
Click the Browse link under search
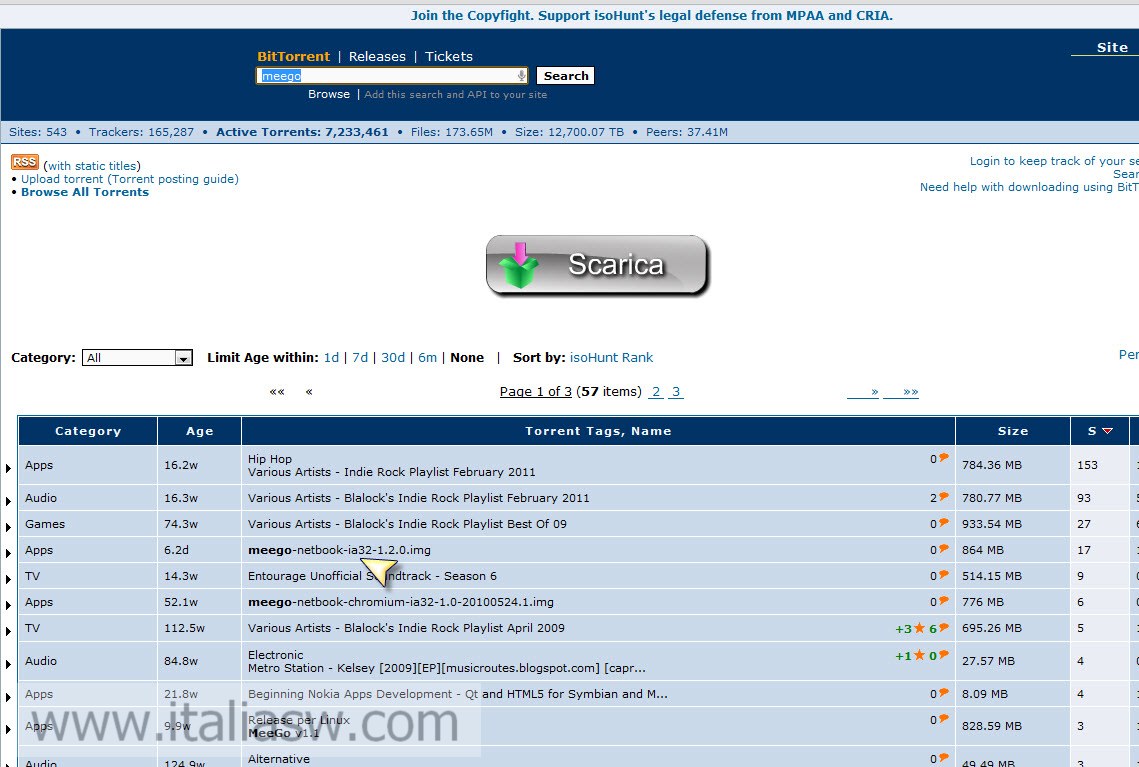point(329,94)
